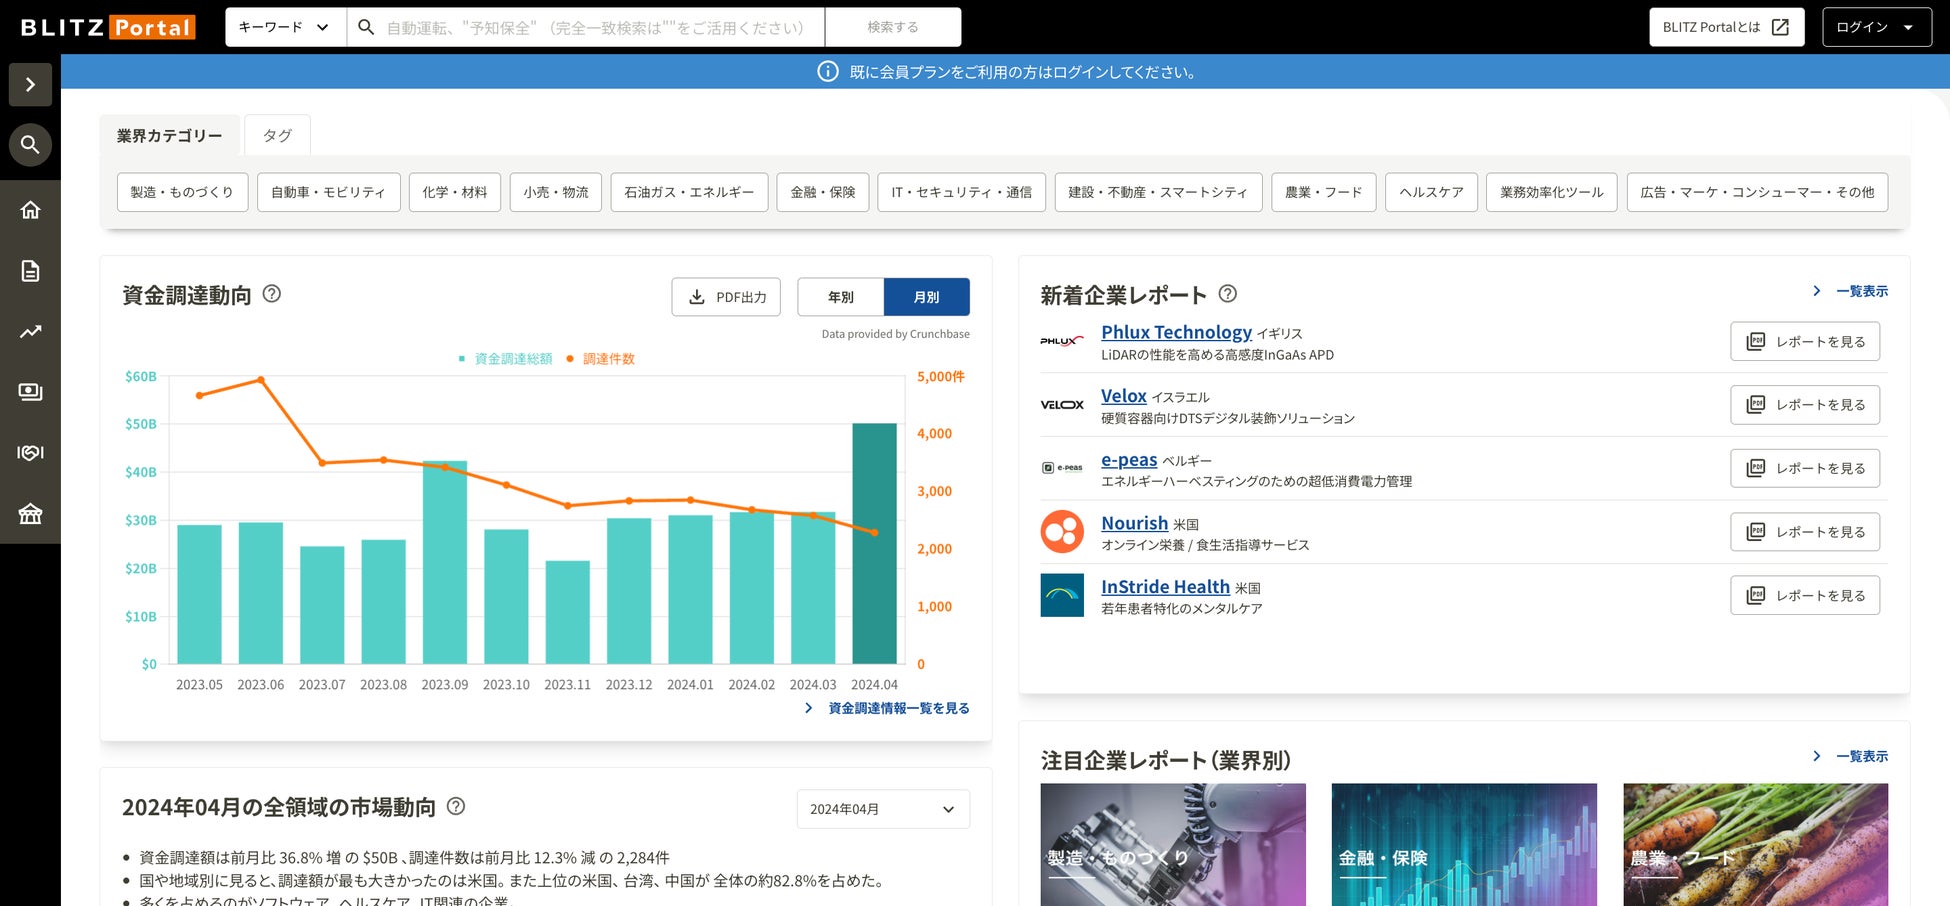Open the institution building sidebar icon
Viewport: 1950px width, 906px height.
point(30,514)
